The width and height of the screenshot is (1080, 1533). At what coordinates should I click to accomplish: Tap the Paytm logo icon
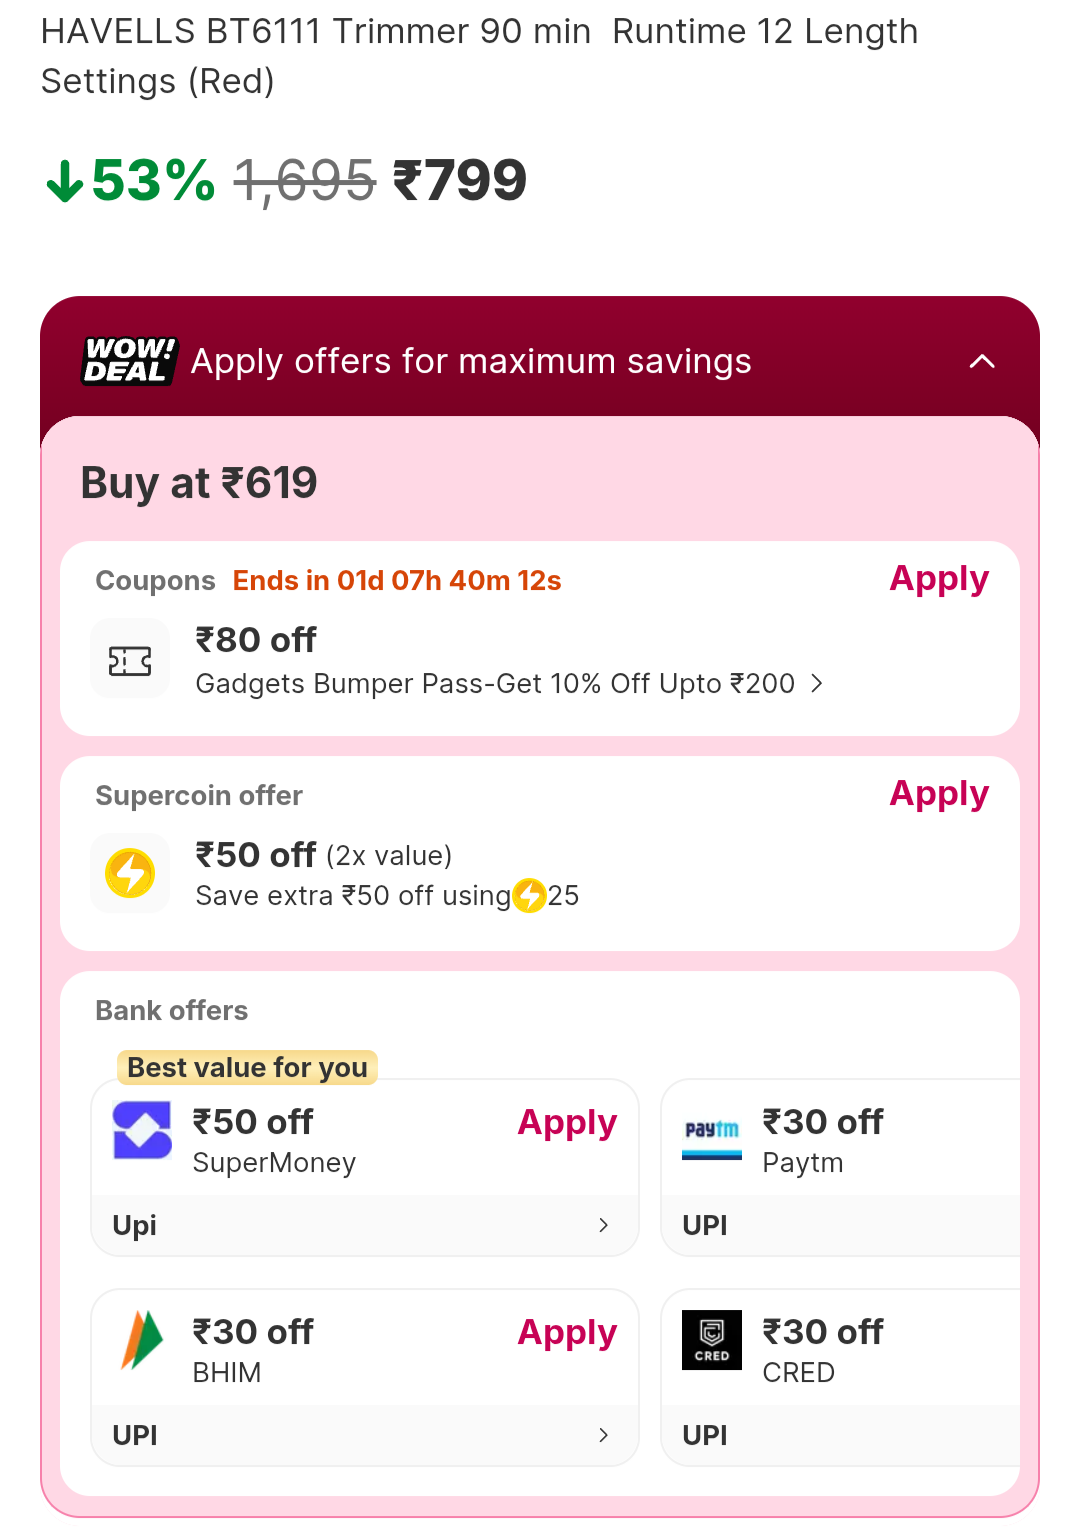712,1136
